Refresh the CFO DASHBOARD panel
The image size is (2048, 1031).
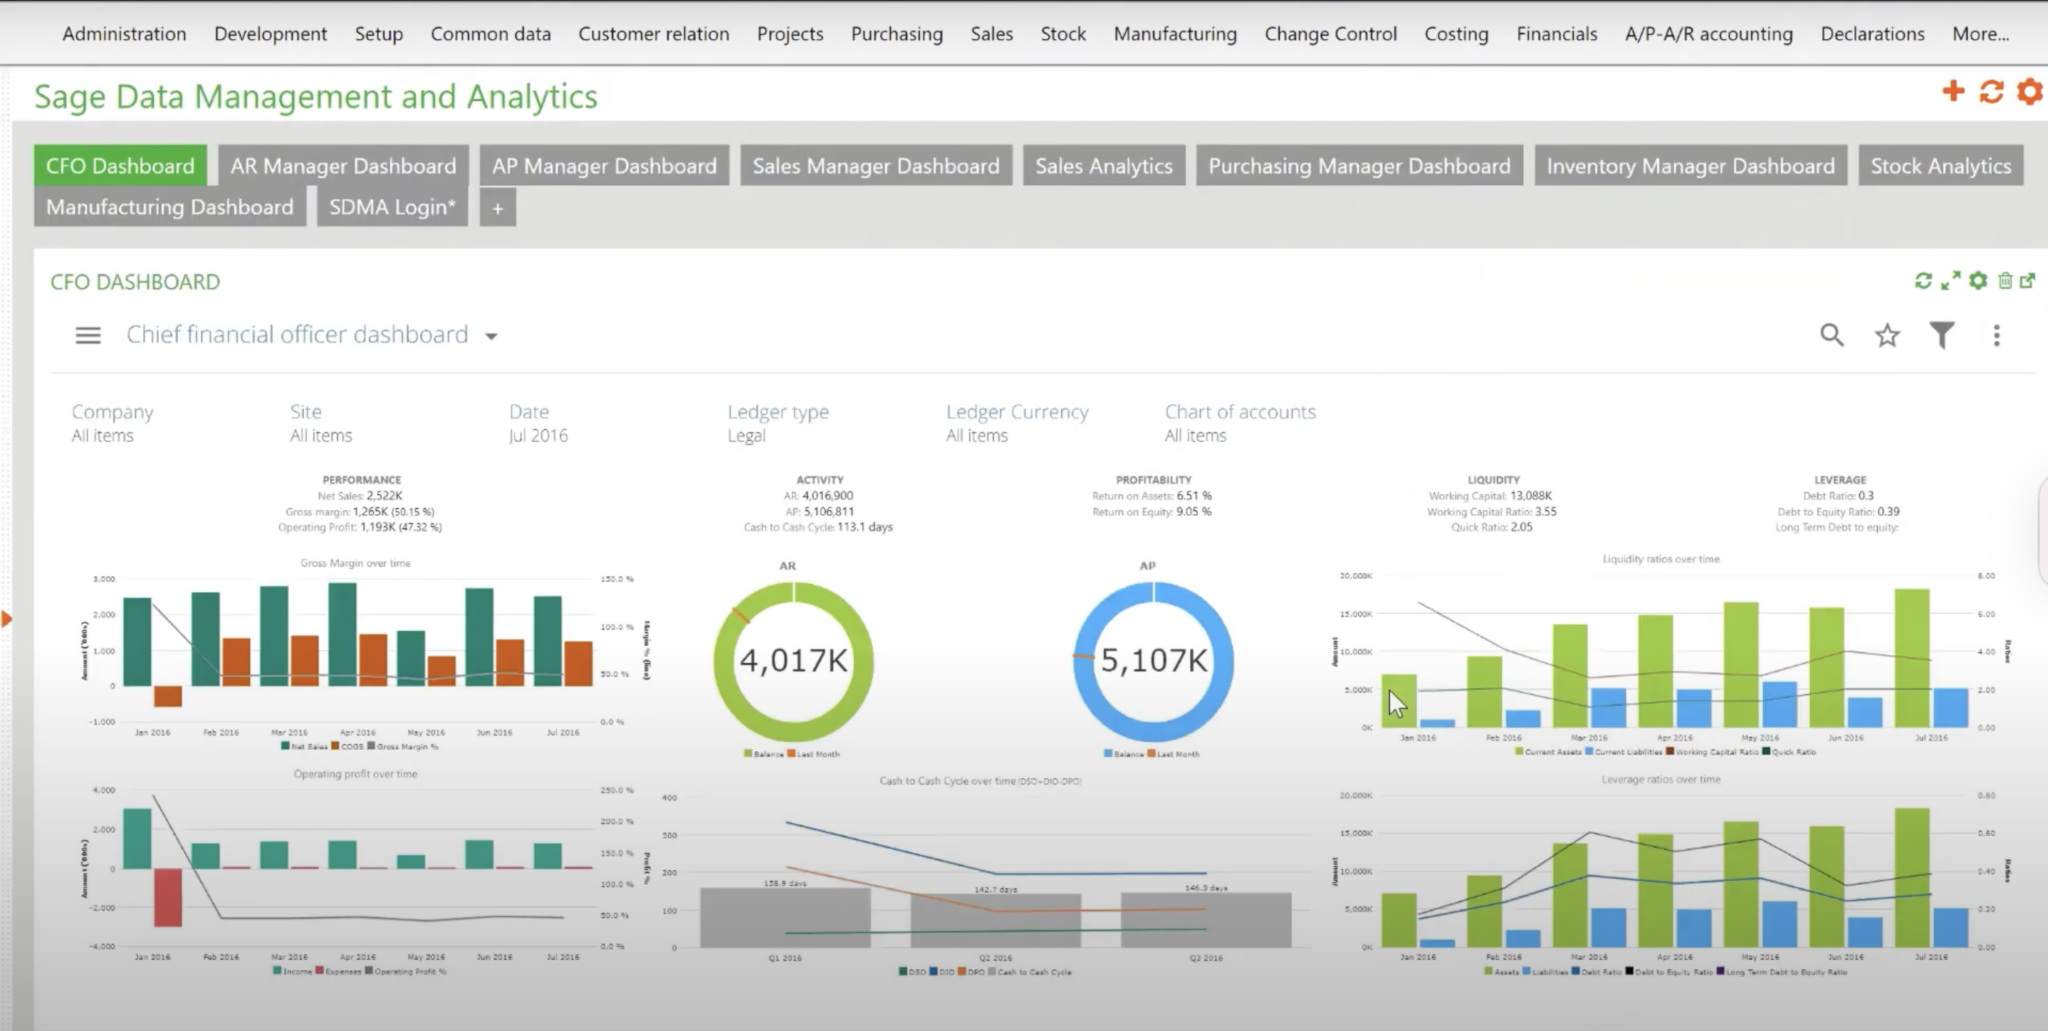pyautogui.click(x=1923, y=281)
